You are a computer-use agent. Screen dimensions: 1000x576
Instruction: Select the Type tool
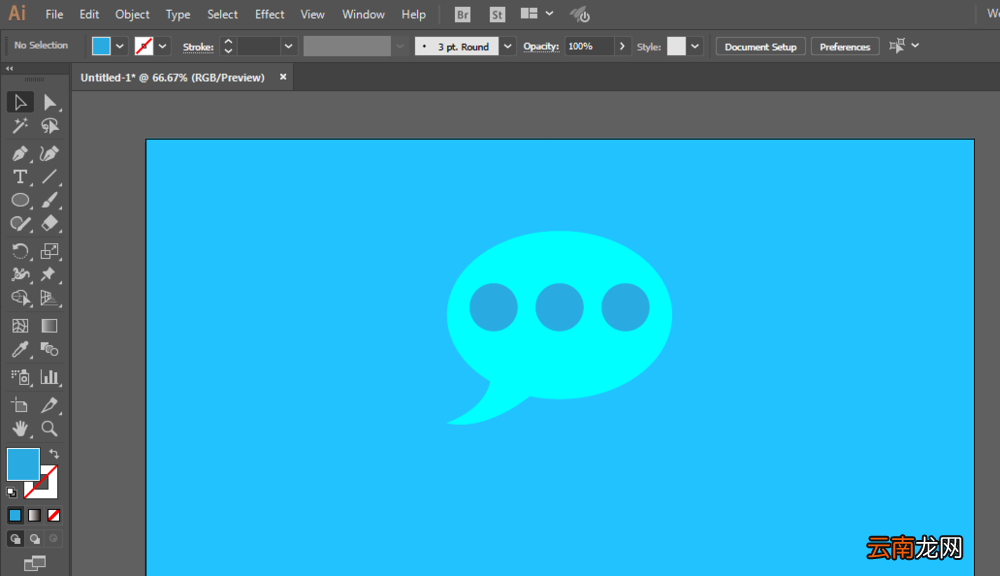(20, 177)
